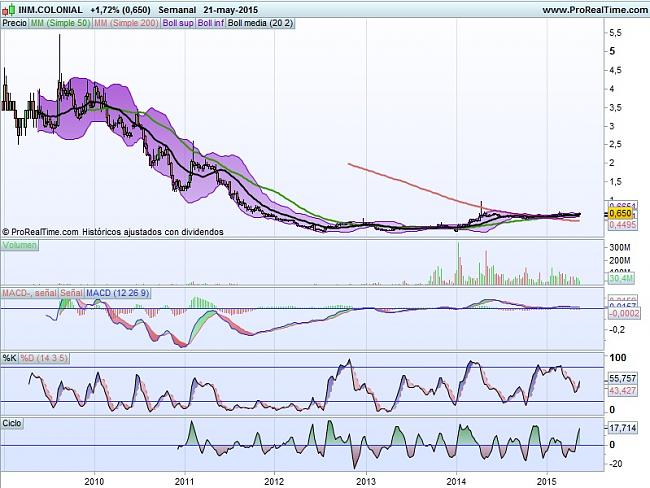Select the Precio indicator label
Image resolution: width=650 pixels, height=488 pixels.
click(x=14, y=20)
